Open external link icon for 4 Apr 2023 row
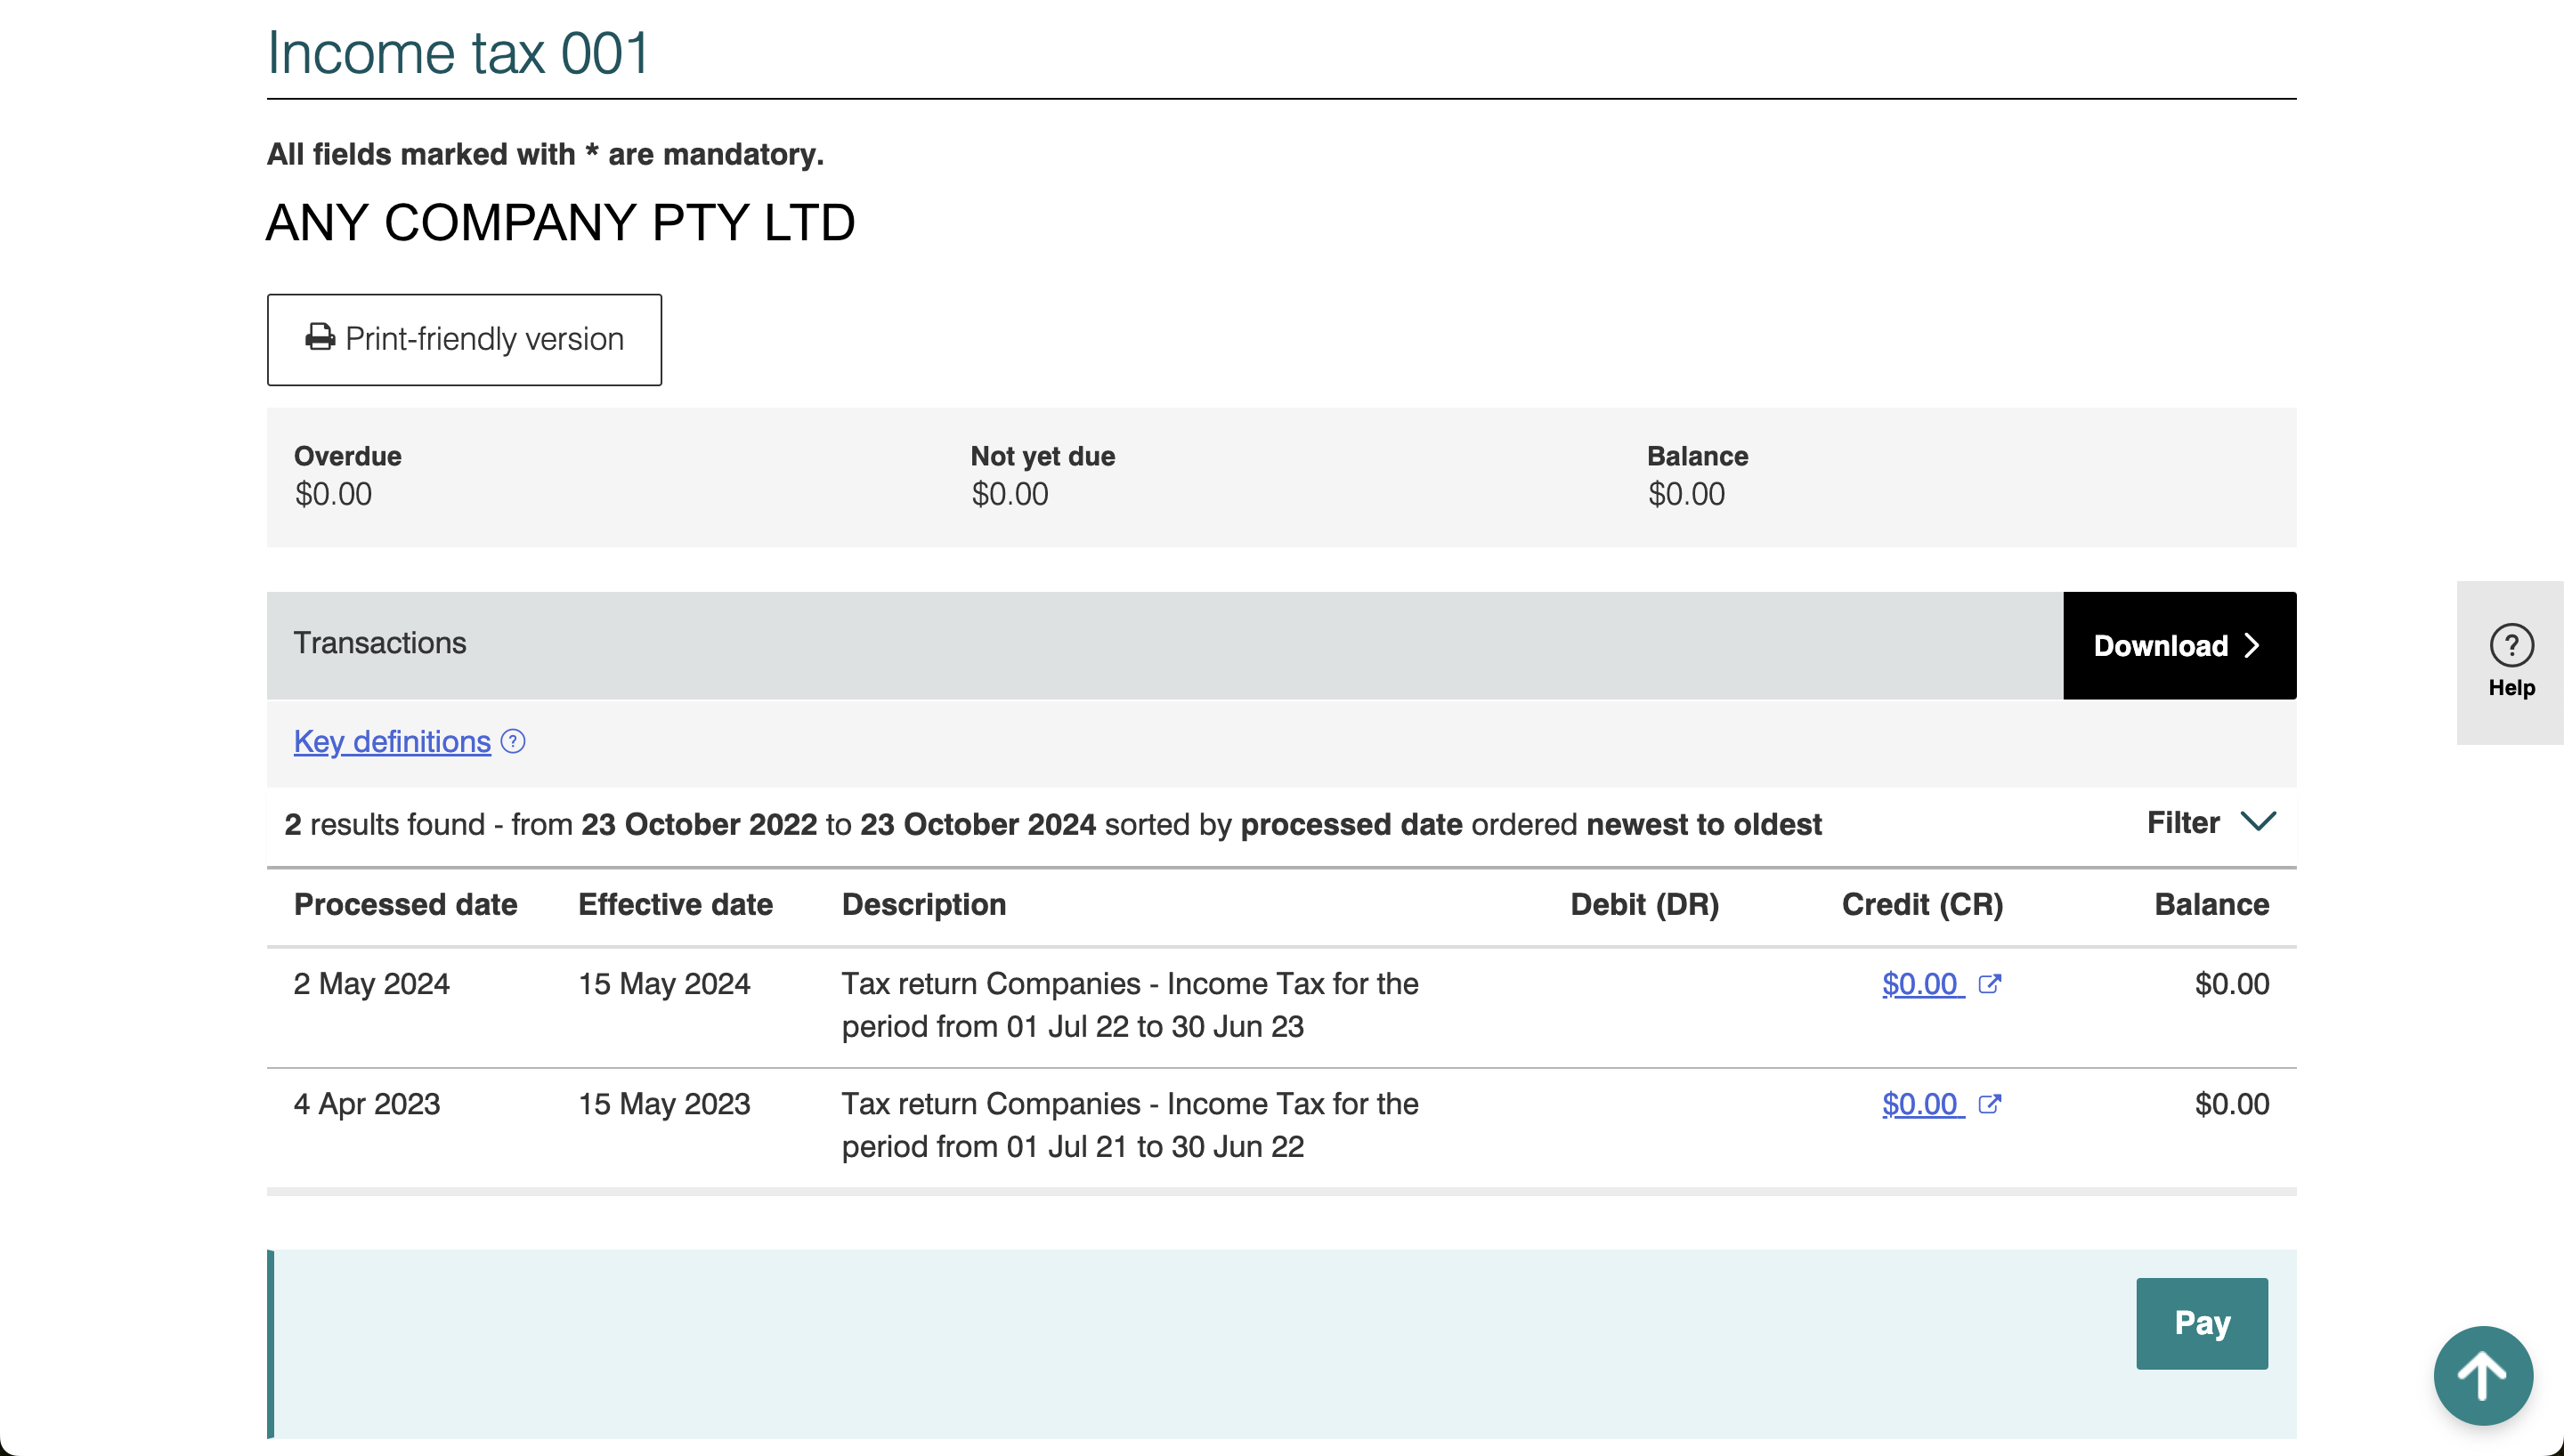 point(1989,1104)
